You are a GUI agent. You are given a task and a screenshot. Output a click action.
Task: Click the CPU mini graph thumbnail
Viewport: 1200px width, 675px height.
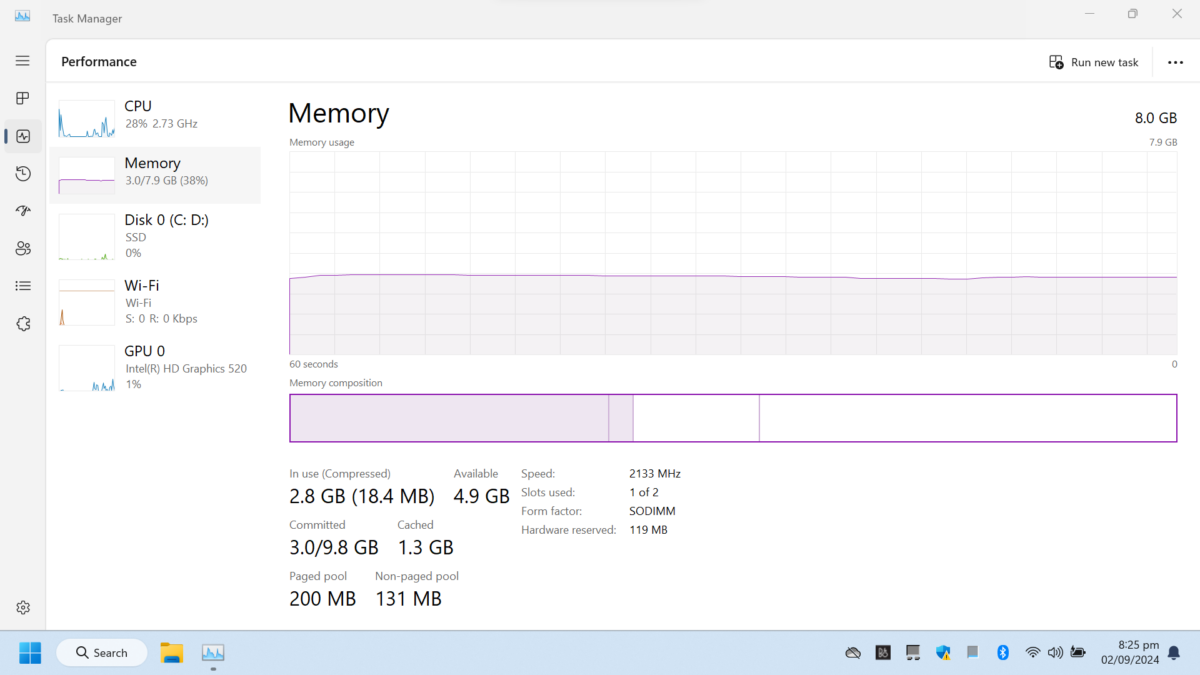(x=87, y=119)
